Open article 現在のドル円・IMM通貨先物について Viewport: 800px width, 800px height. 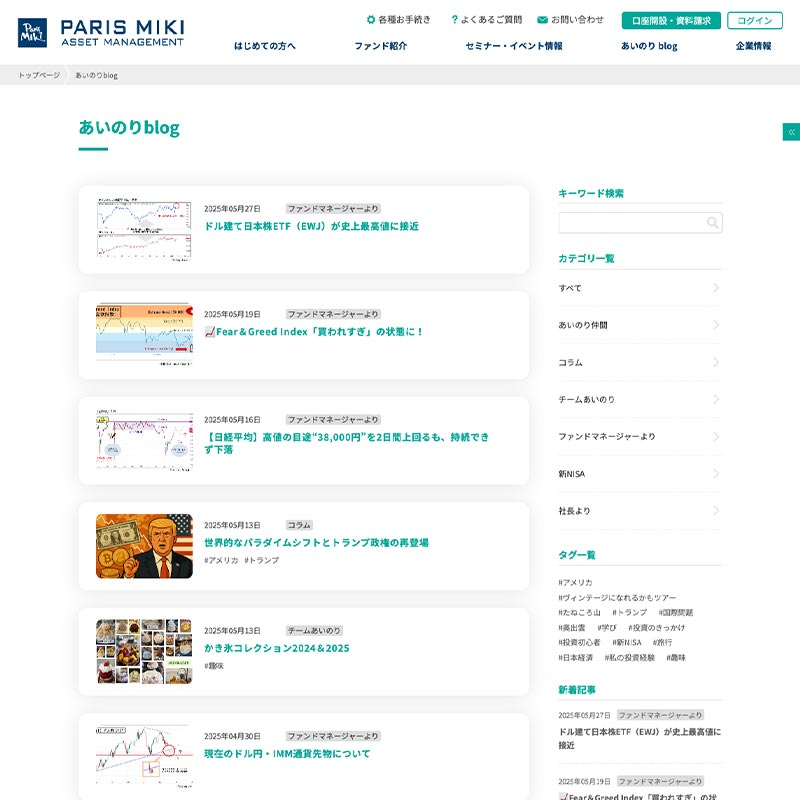[287, 754]
